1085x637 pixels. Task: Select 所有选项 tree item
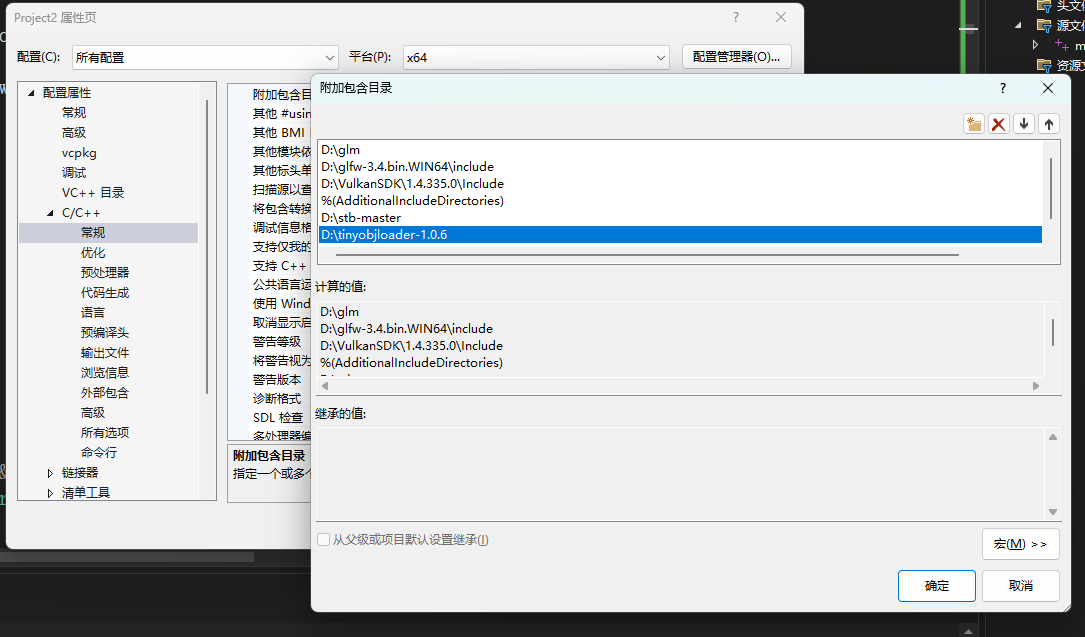104,433
